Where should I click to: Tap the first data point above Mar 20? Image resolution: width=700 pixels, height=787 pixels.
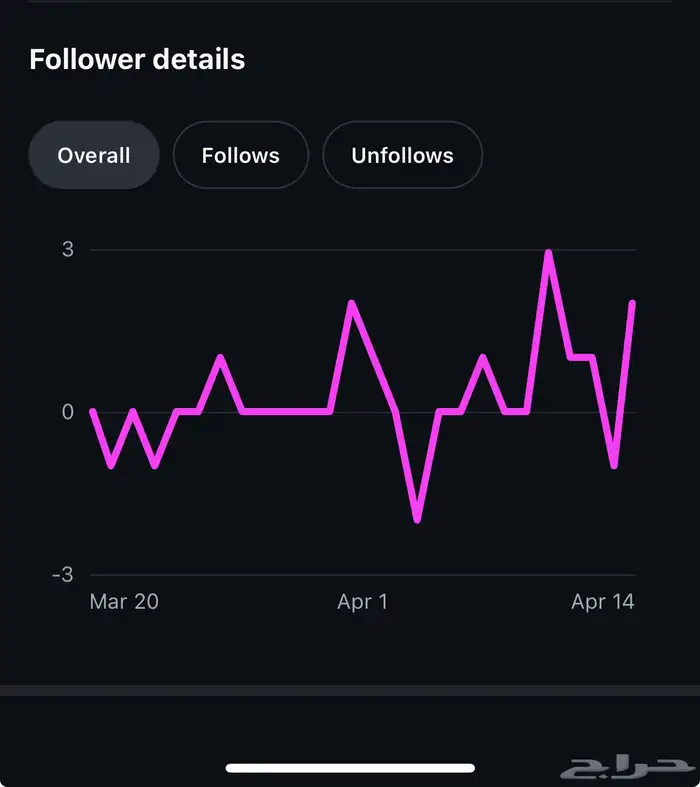(x=93, y=411)
